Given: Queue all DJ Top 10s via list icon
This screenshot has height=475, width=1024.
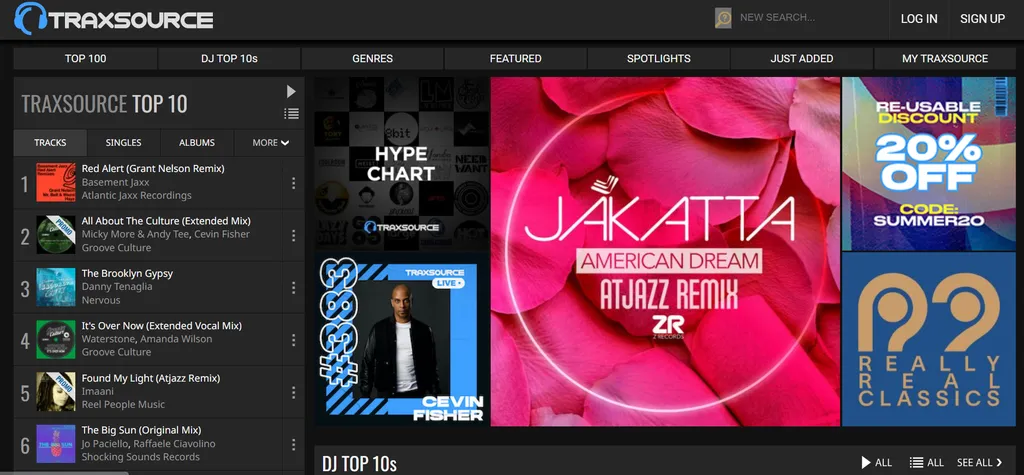Looking at the screenshot, I should pos(927,463).
